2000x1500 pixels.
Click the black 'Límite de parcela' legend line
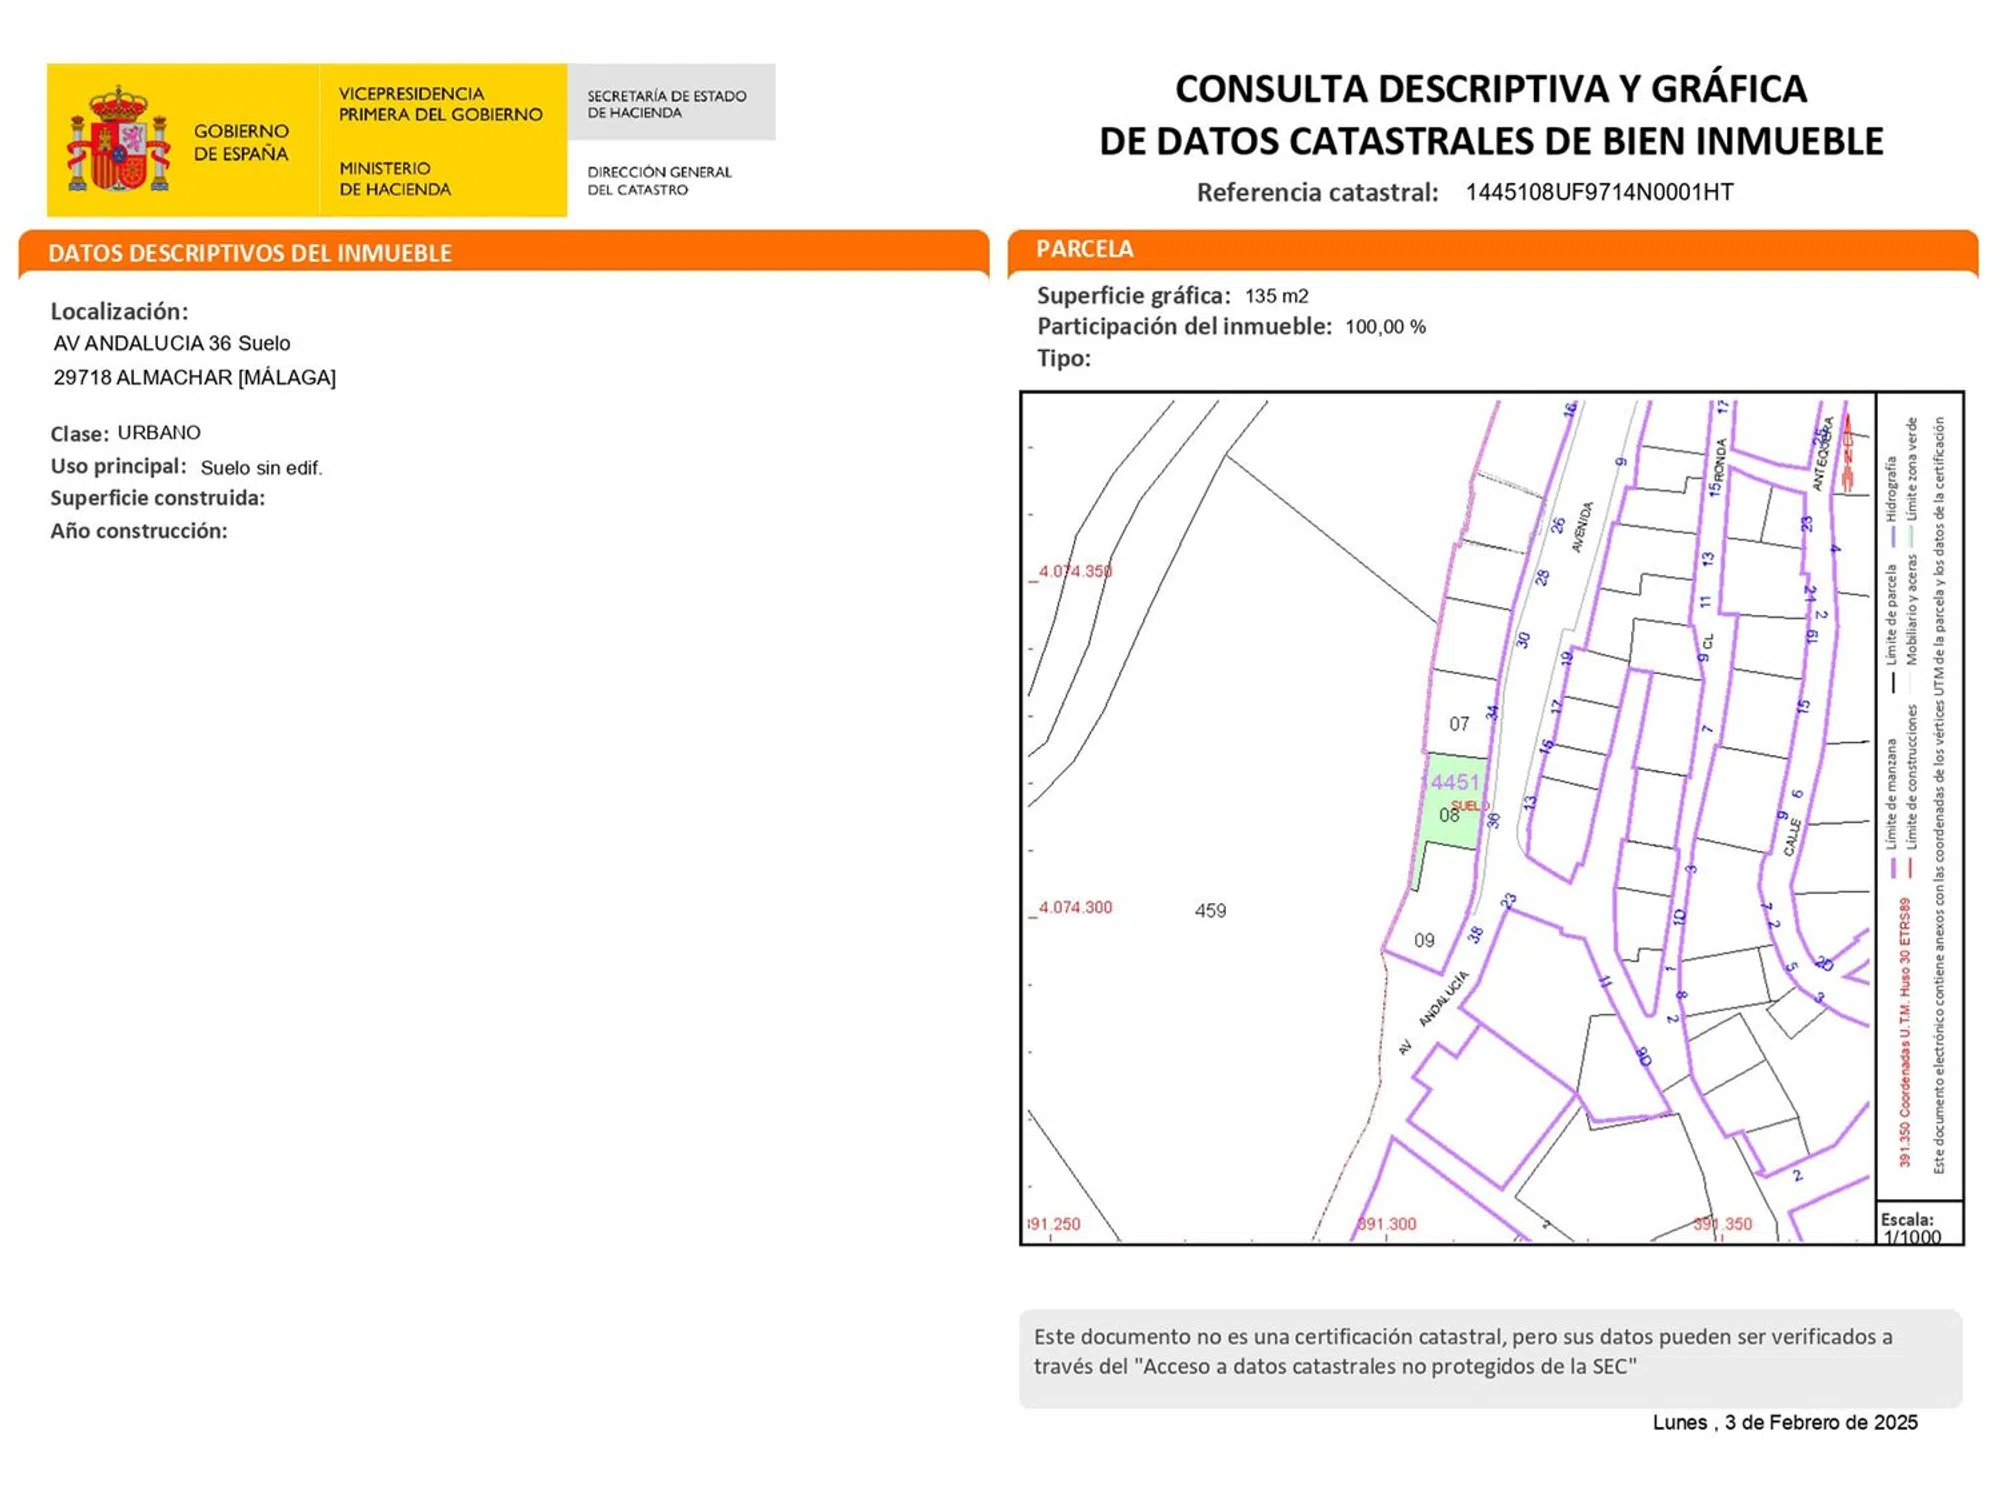pyautogui.click(x=1893, y=684)
